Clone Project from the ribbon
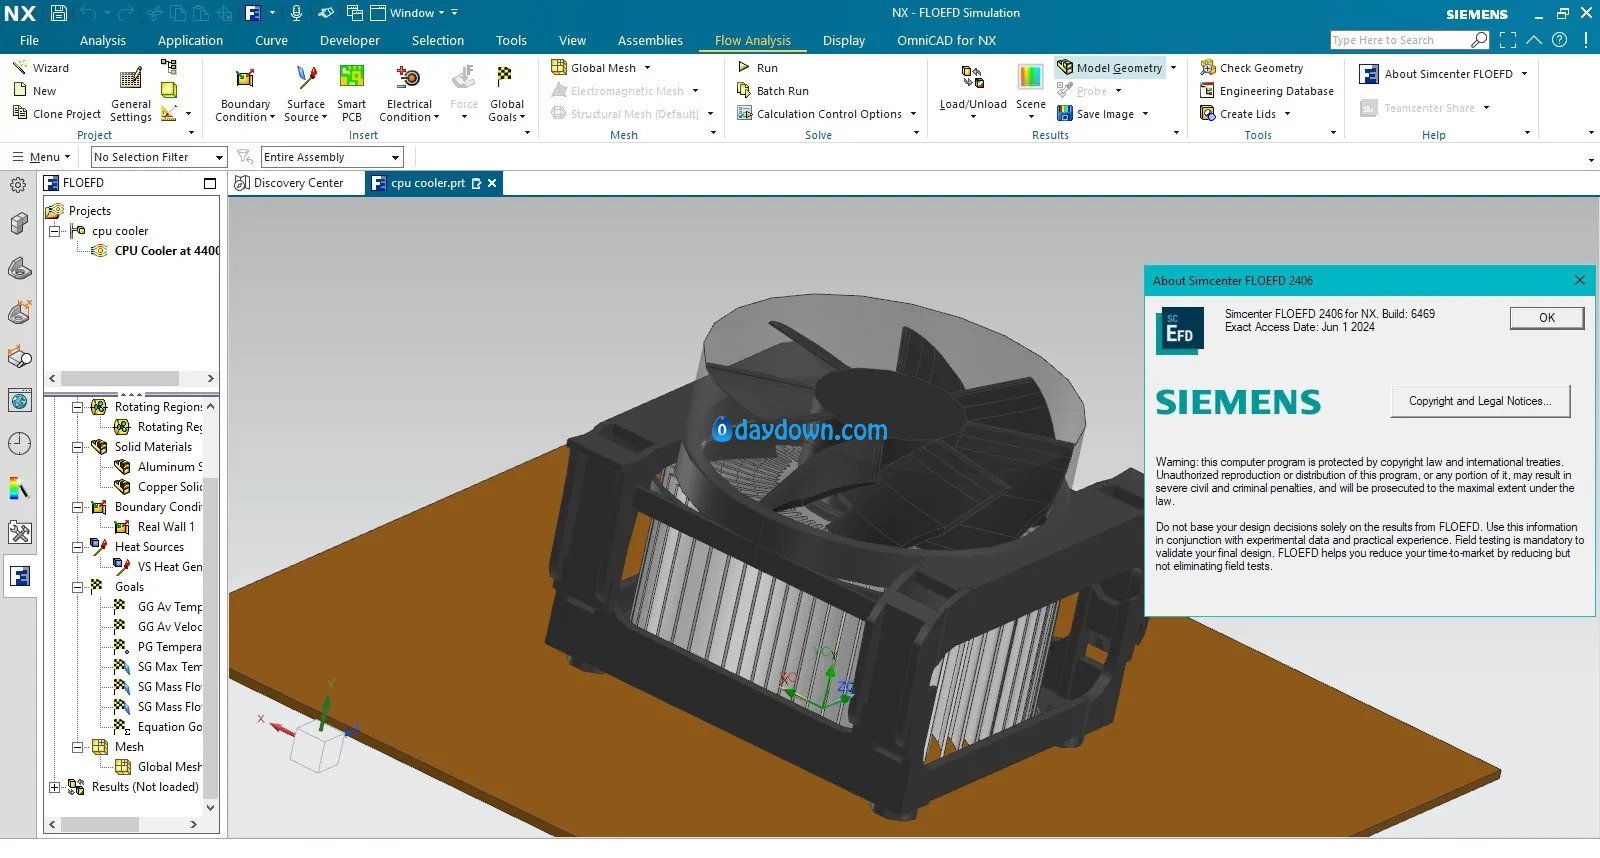Image resolution: width=1600 pixels, height=858 pixels. pos(57,114)
